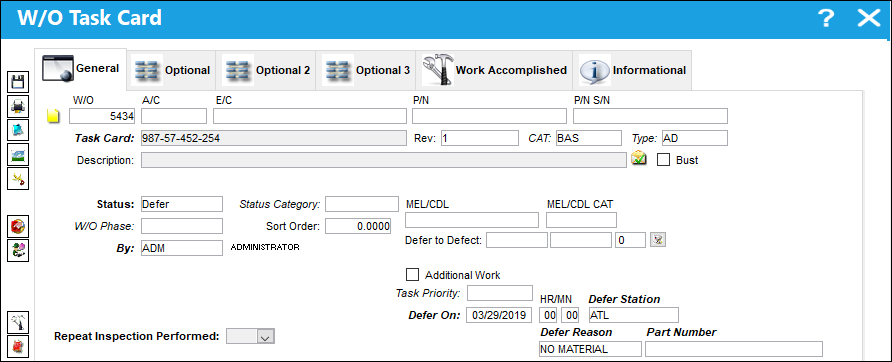Viewport: 892px width, 362px height.
Task: Click the red icon at sidebar bottom
Action: tap(18, 346)
